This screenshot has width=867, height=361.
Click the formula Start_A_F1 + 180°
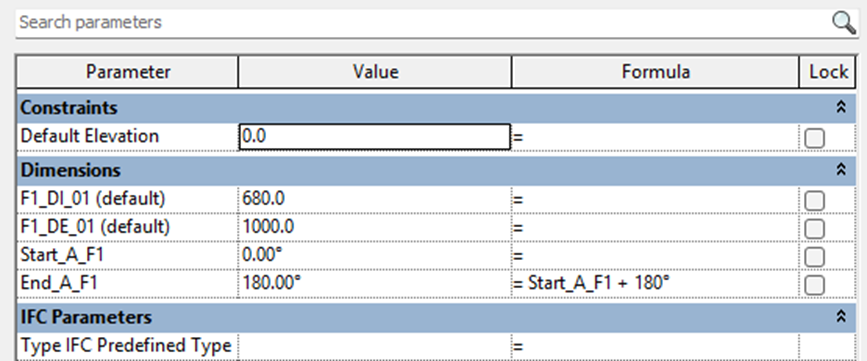(x=599, y=283)
